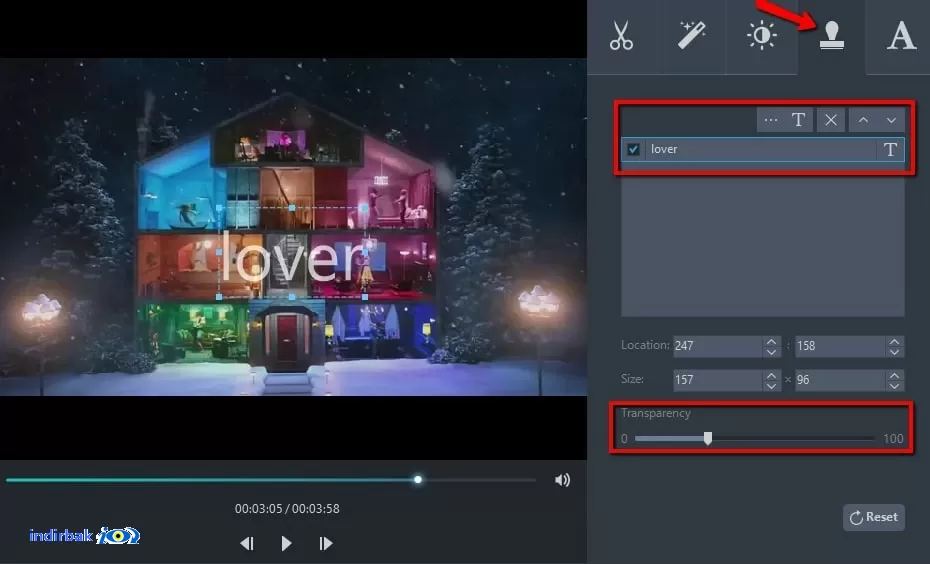Click the video progress bar knob

click(418, 479)
